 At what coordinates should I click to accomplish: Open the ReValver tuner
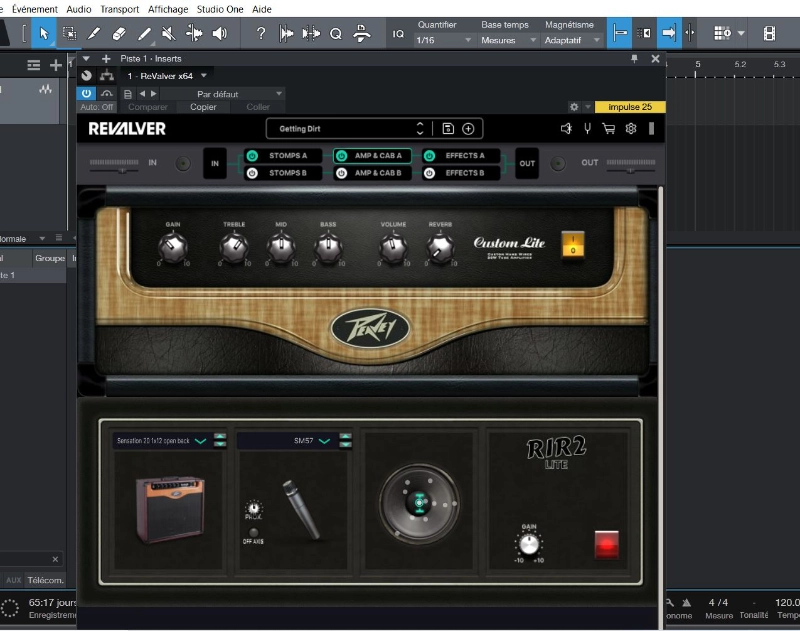point(587,129)
